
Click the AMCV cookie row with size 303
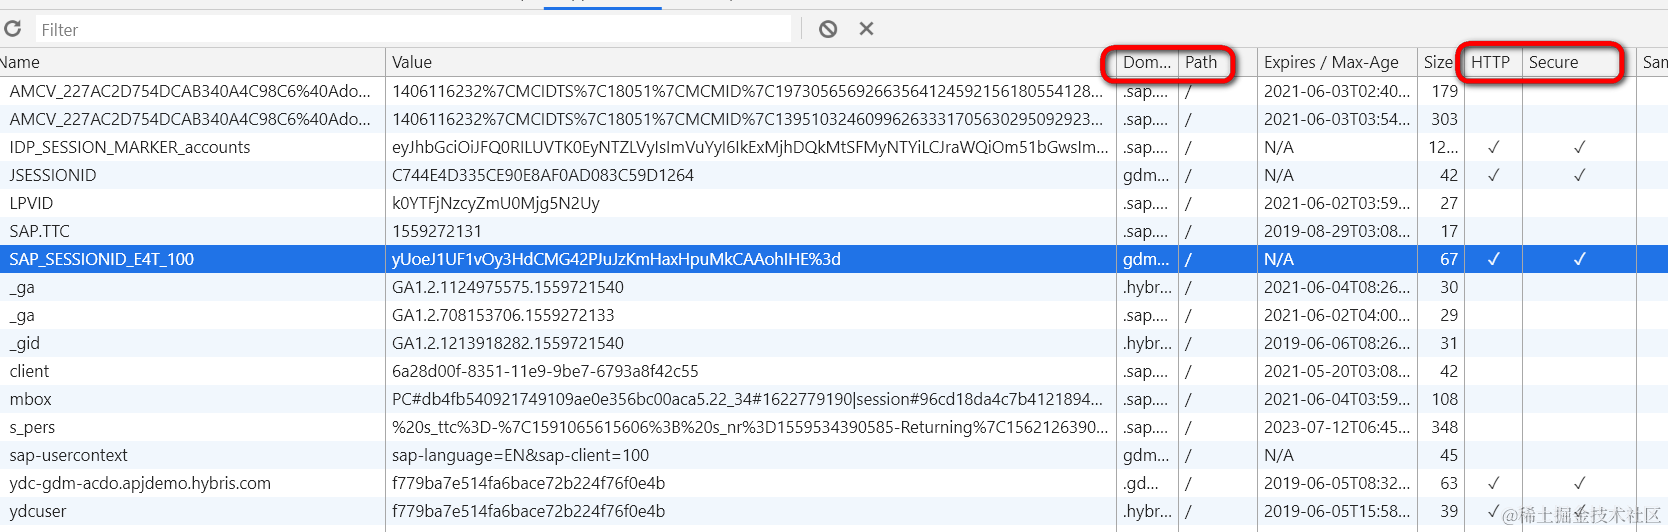[x=834, y=119]
